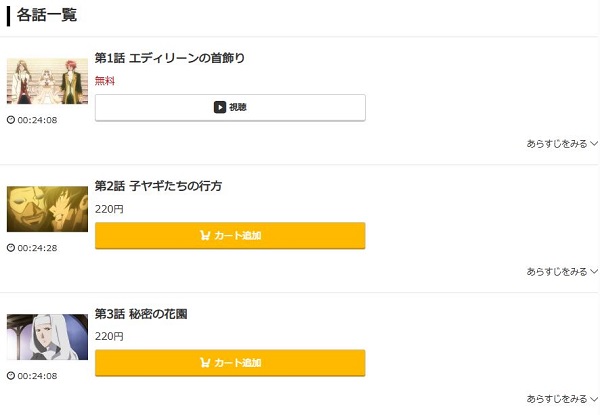Click the cart icon for 第2話 子ヤギたちの行方

coord(205,236)
